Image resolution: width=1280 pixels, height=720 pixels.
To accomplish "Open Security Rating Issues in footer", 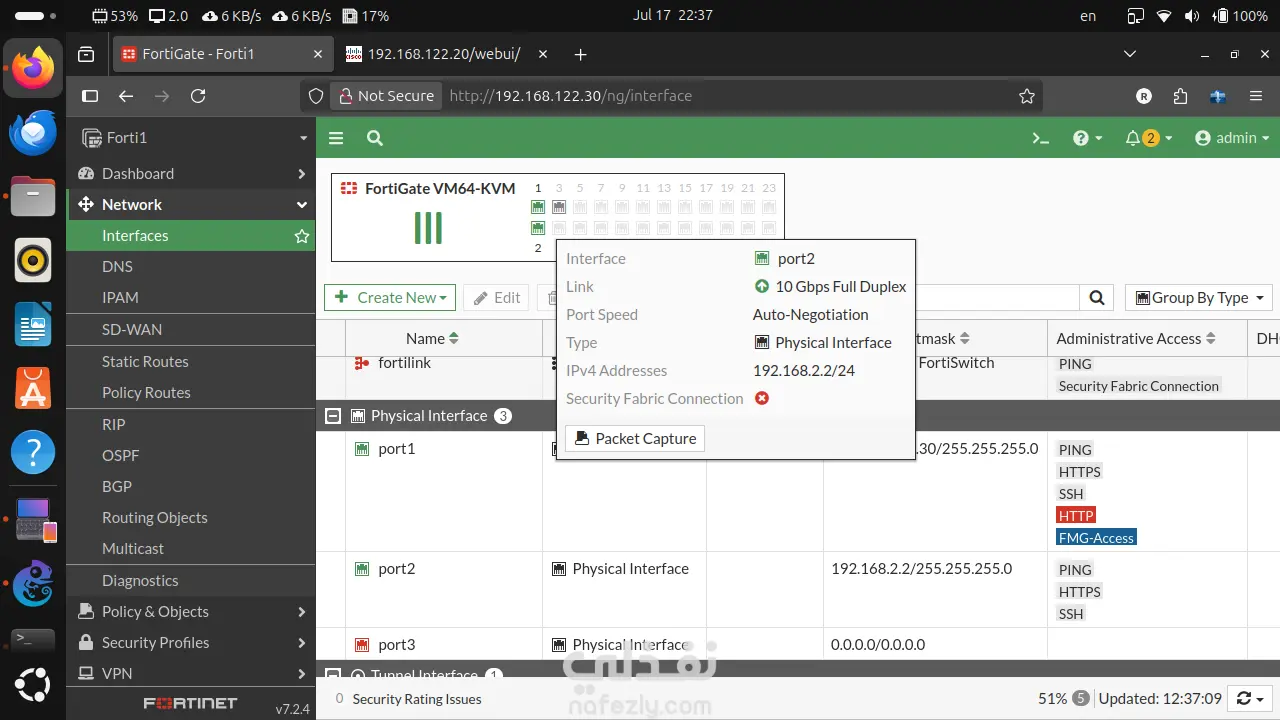I will tap(408, 699).
